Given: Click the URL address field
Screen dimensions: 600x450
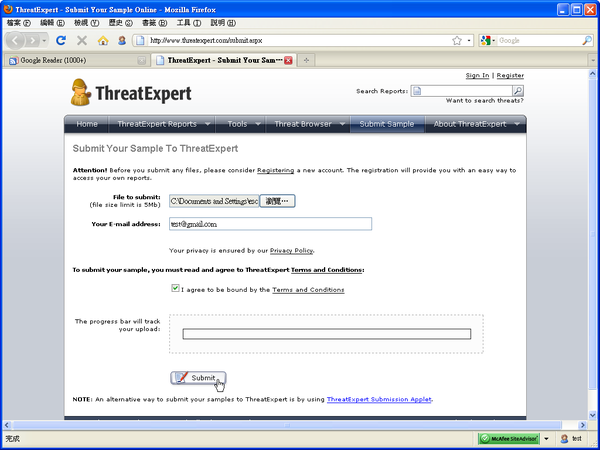Looking at the screenshot, I should coord(300,41).
